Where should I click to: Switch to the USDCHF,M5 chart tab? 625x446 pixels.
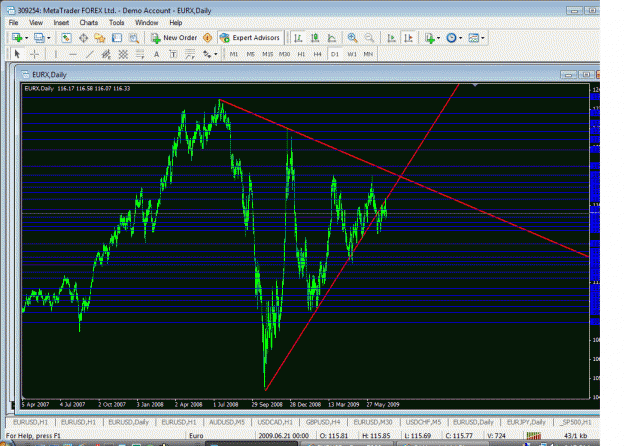pos(423,422)
